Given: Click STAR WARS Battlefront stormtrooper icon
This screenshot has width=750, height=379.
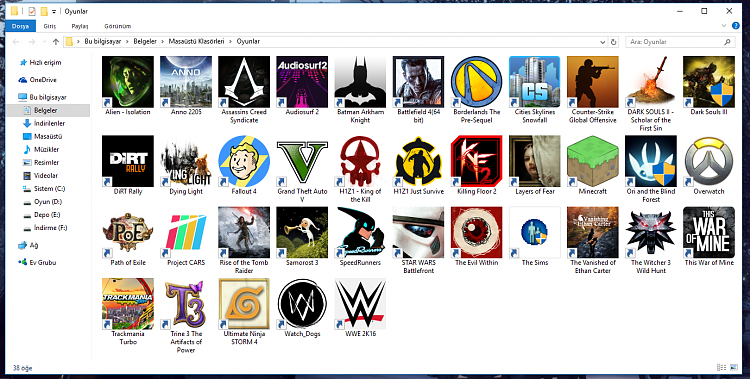Looking at the screenshot, I should tap(419, 233).
